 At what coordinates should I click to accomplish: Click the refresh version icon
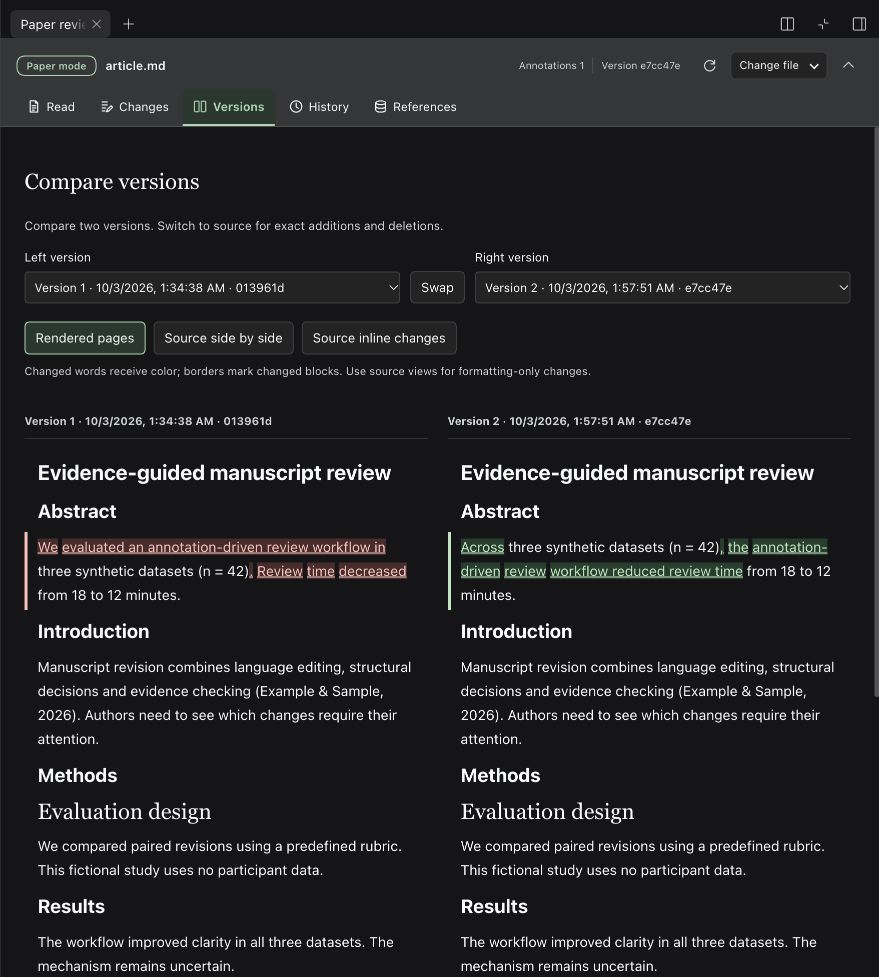pos(710,65)
